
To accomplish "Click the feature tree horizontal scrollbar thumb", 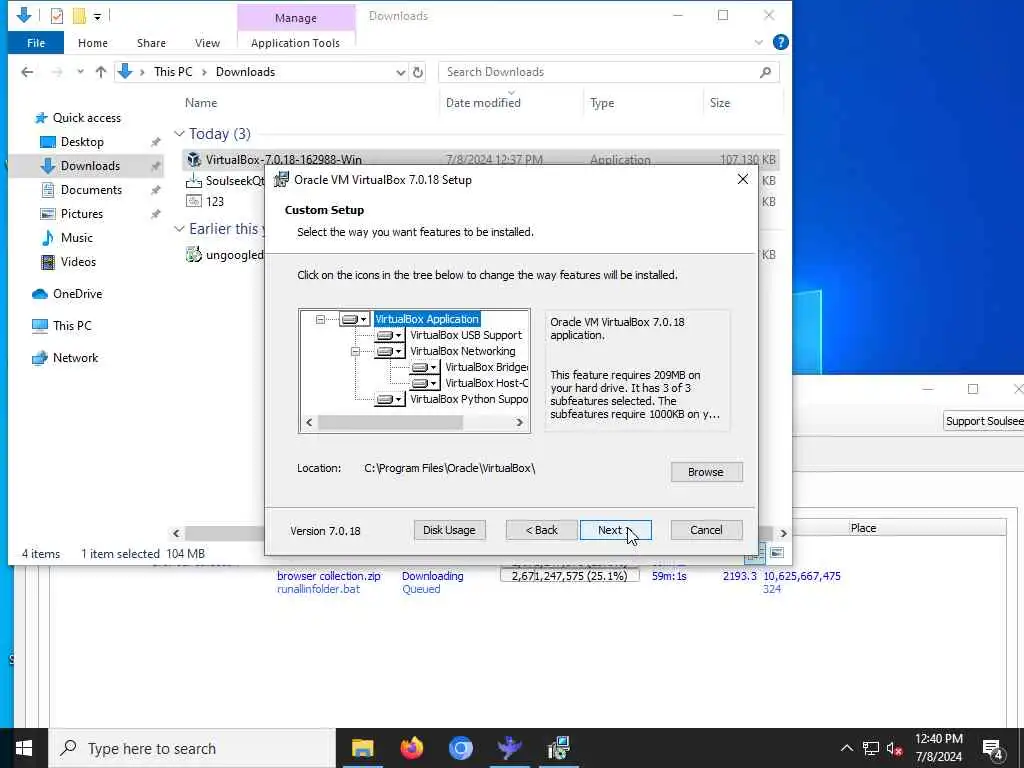I will 390,423.
